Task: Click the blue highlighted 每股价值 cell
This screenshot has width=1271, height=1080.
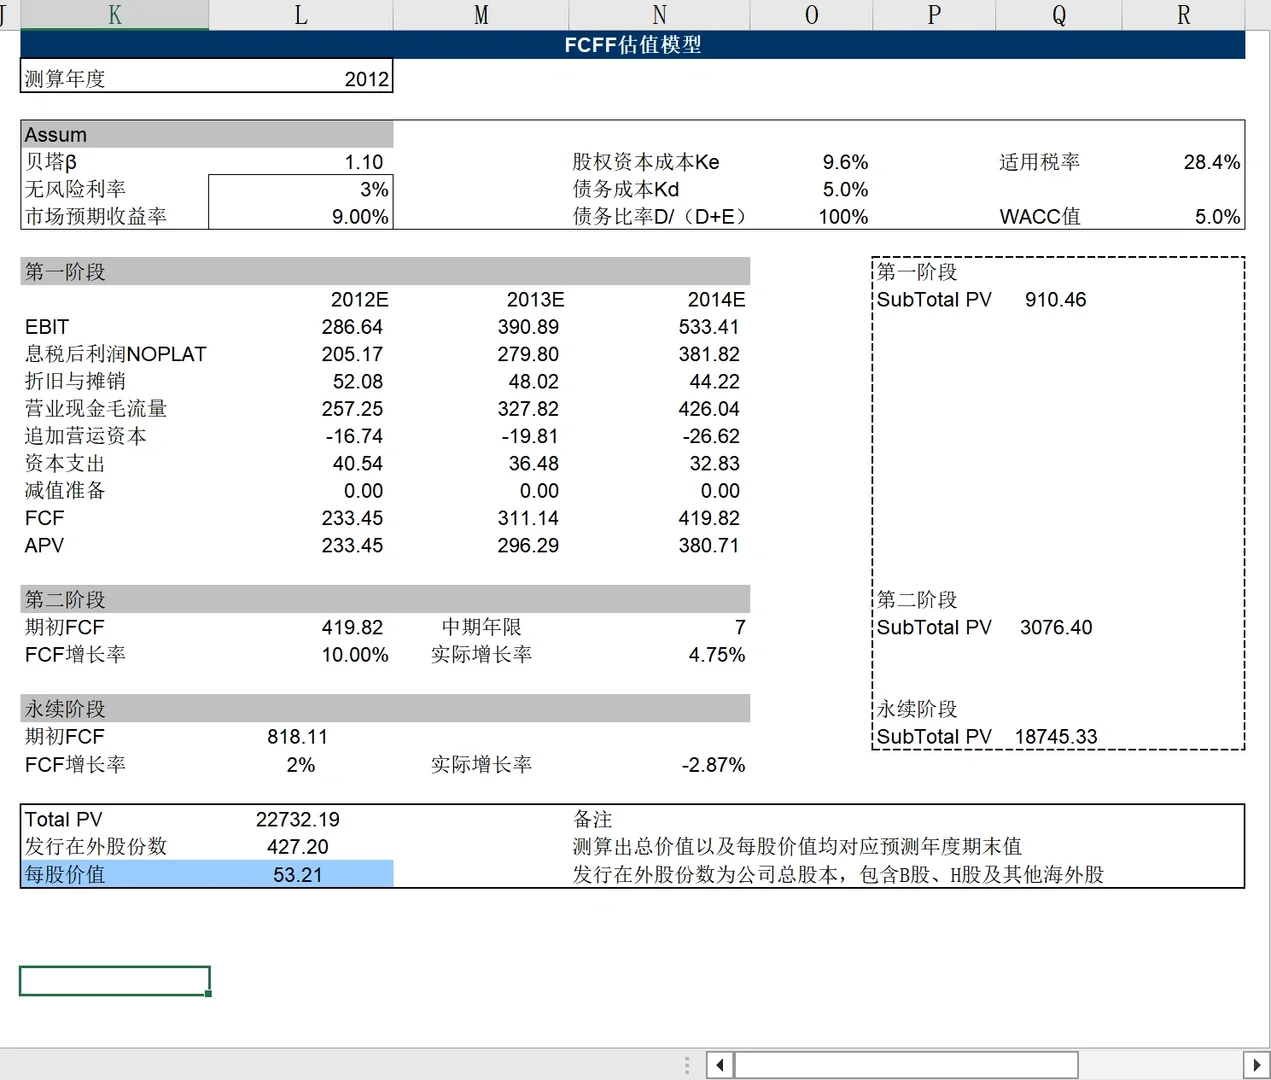Action: tap(300, 873)
